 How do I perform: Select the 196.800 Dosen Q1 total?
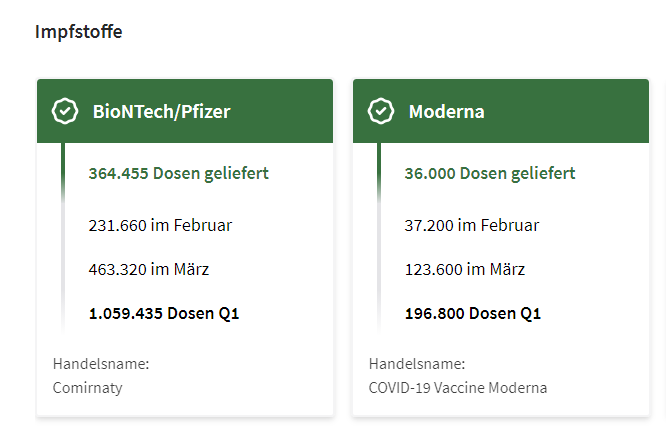point(473,313)
